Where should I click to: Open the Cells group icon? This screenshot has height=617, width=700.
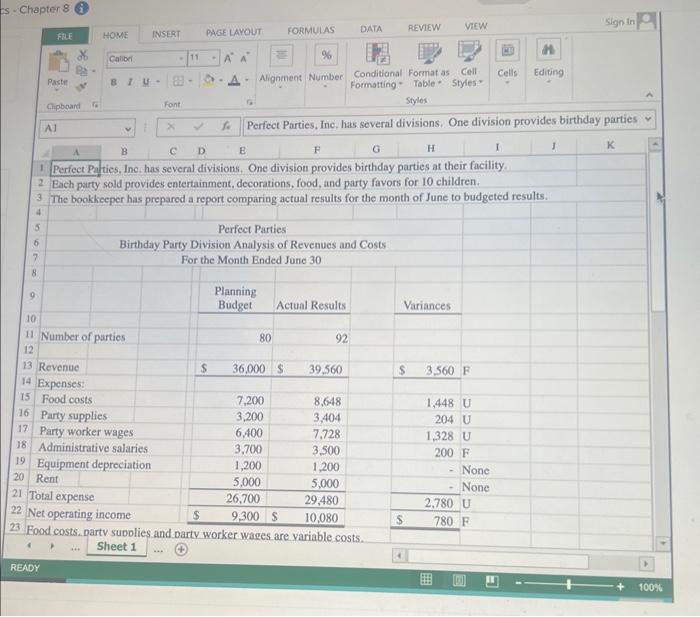click(507, 51)
